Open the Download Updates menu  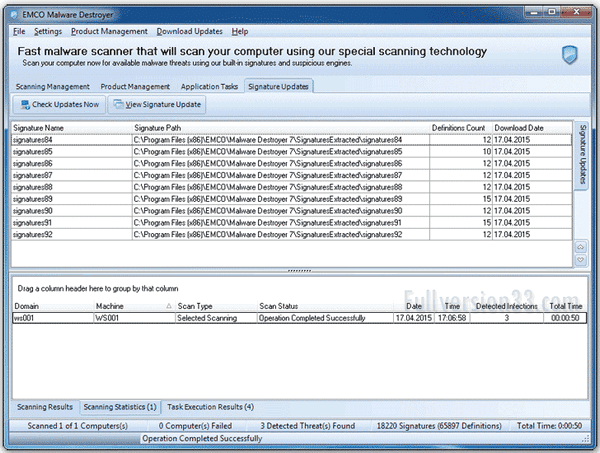point(189,31)
